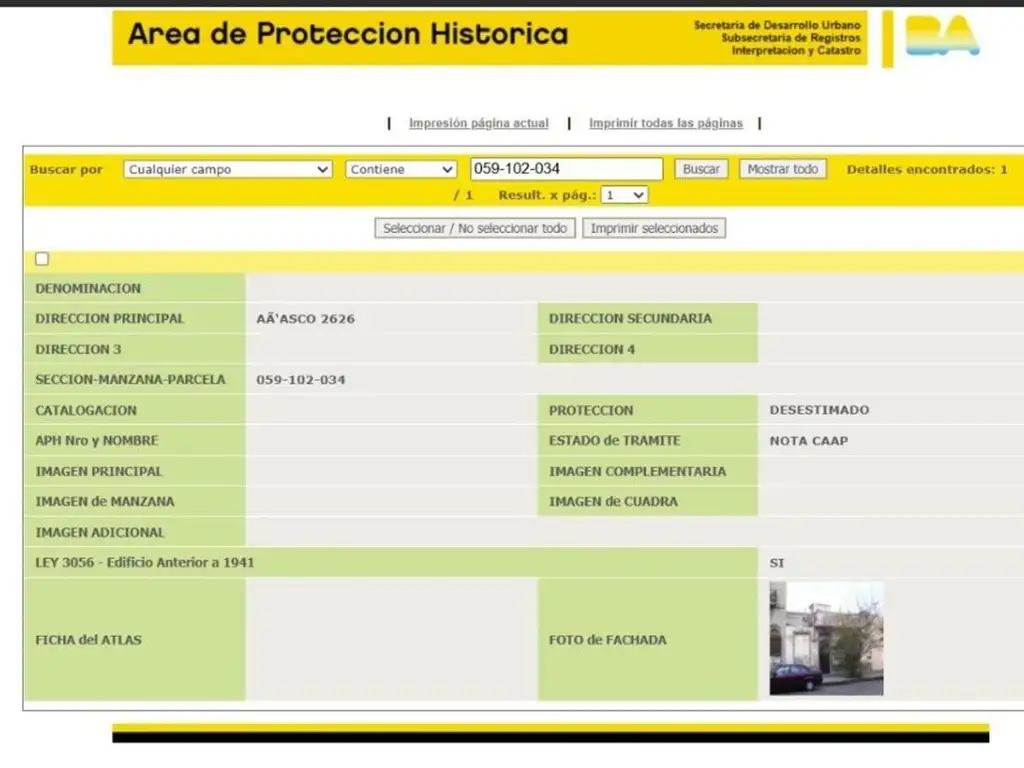The width and height of the screenshot is (1024, 768).
Task: Open the facade photo thumbnail
Action: (826, 638)
